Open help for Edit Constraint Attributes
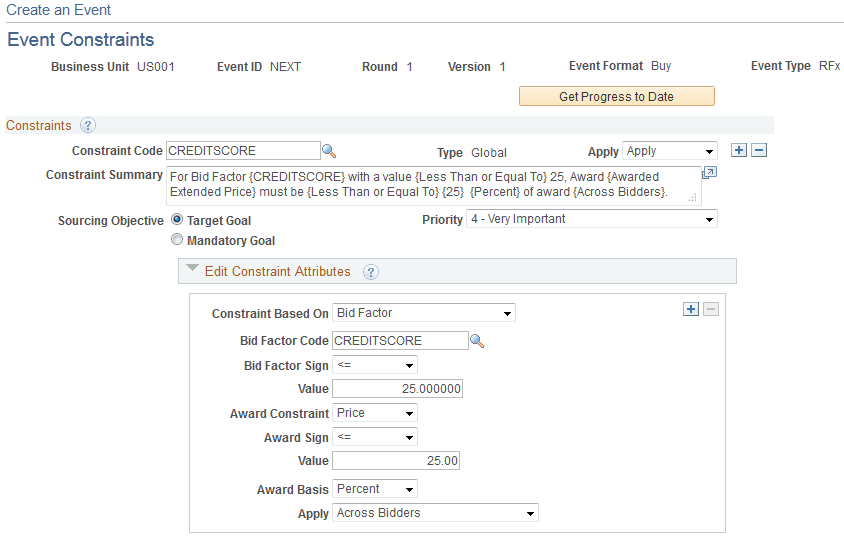Screen dimensions: 844x537 (x=371, y=272)
